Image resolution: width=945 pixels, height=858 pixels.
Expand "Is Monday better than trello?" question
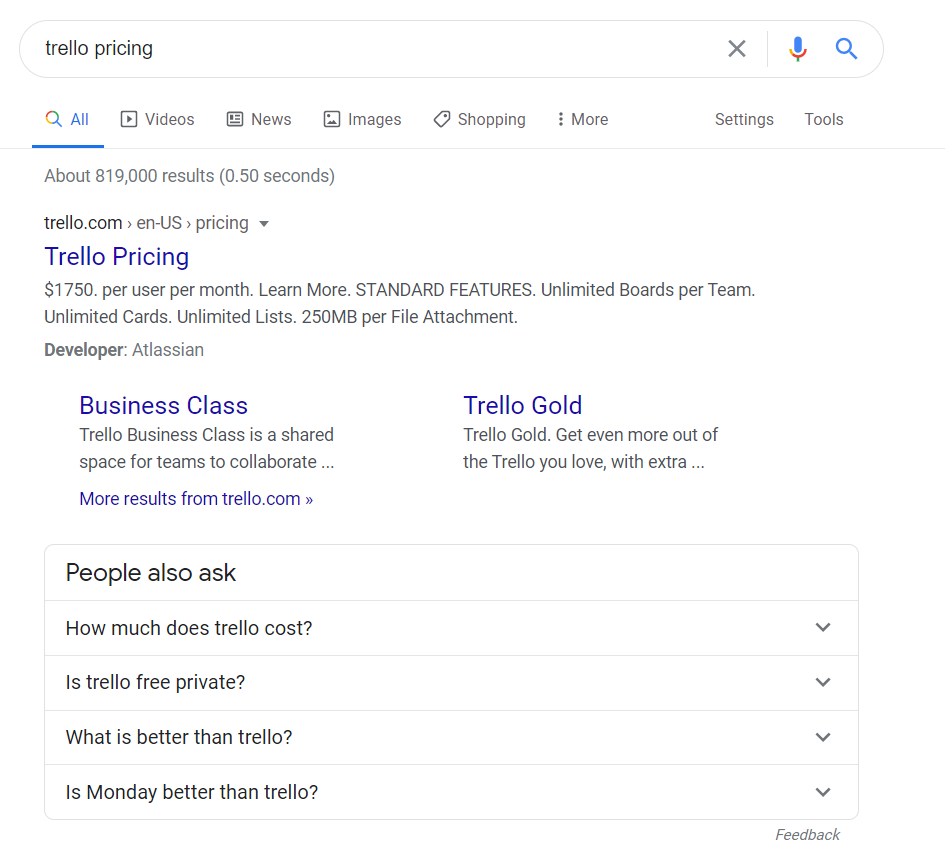click(x=451, y=793)
